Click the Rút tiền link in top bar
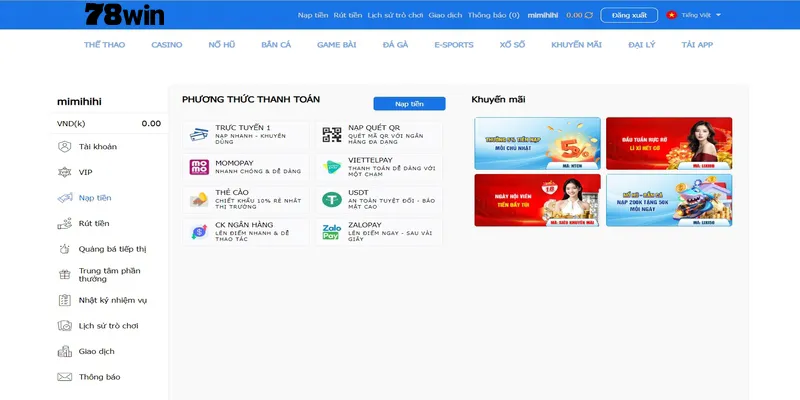800x400 pixels. point(348,15)
